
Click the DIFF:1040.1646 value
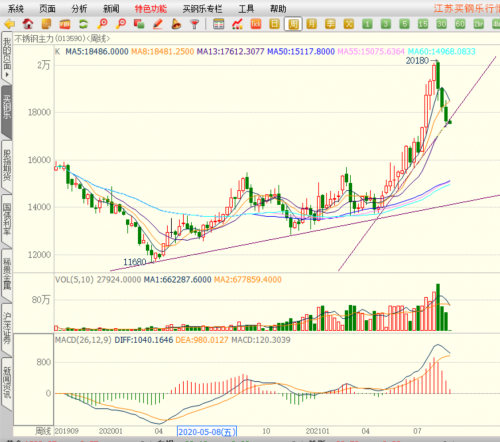(144, 340)
